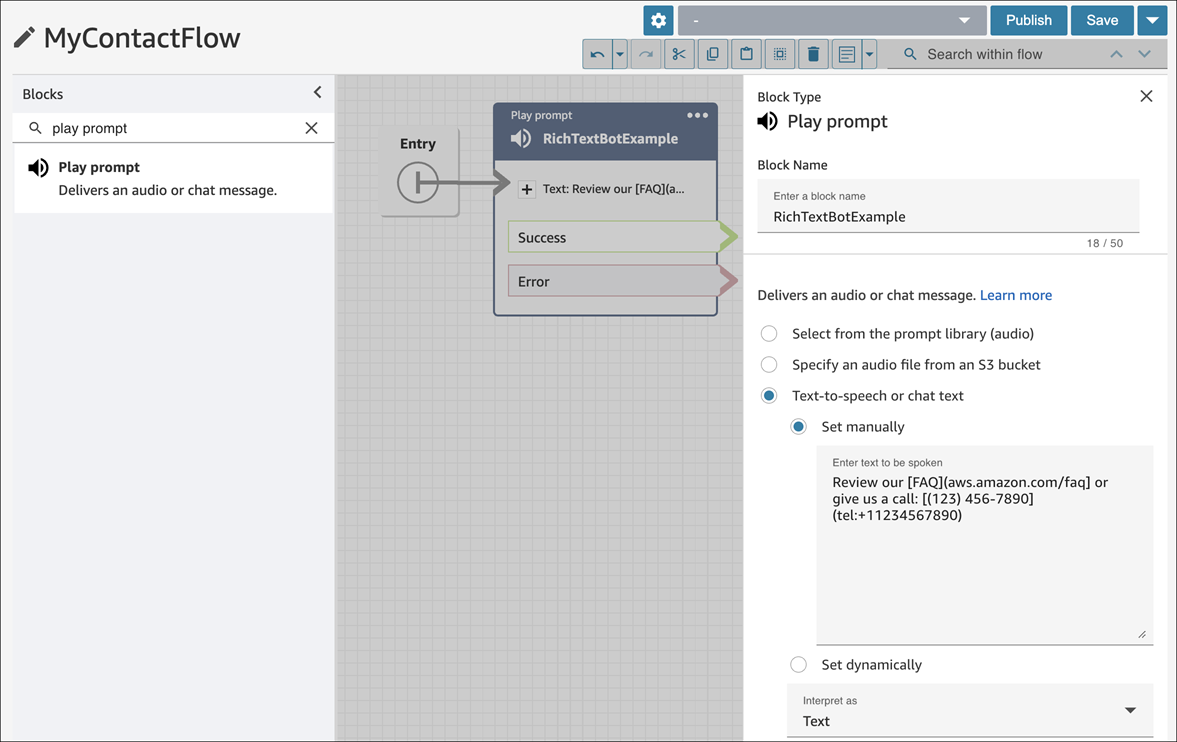
Task: Open the Learn more link
Action: (x=1016, y=295)
